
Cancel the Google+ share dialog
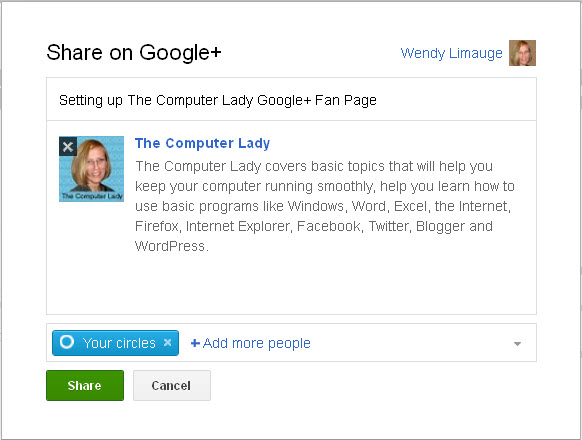coord(172,385)
